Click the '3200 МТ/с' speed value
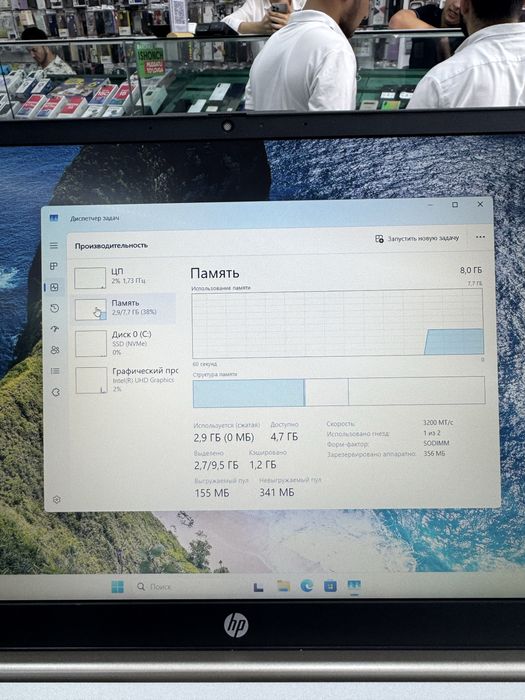 coord(438,422)
